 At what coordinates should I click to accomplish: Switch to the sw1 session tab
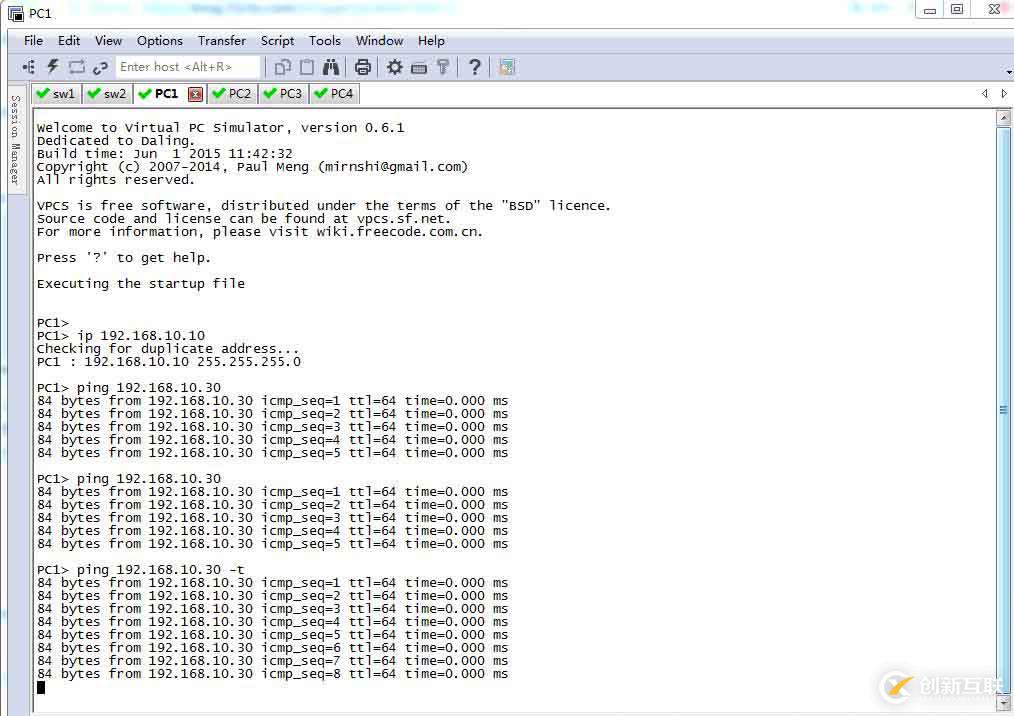point(56,94)
